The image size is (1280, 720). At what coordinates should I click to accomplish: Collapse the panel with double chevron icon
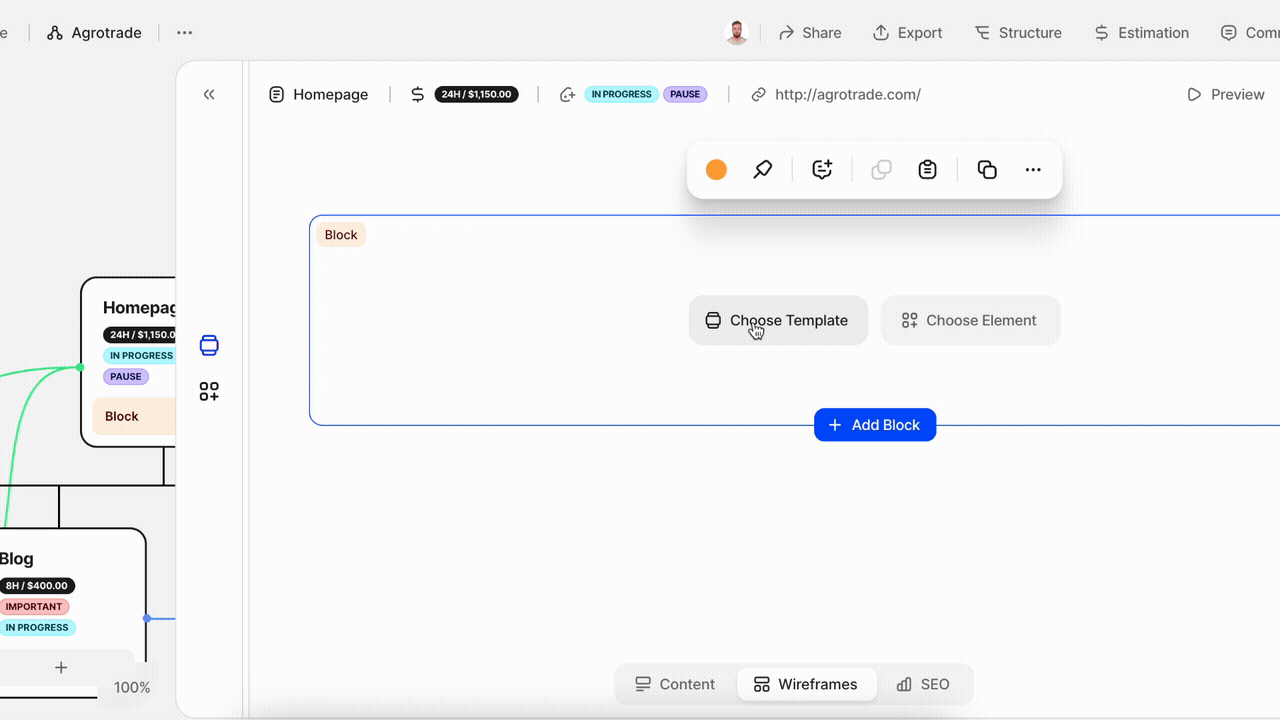[x=209, y=94]
